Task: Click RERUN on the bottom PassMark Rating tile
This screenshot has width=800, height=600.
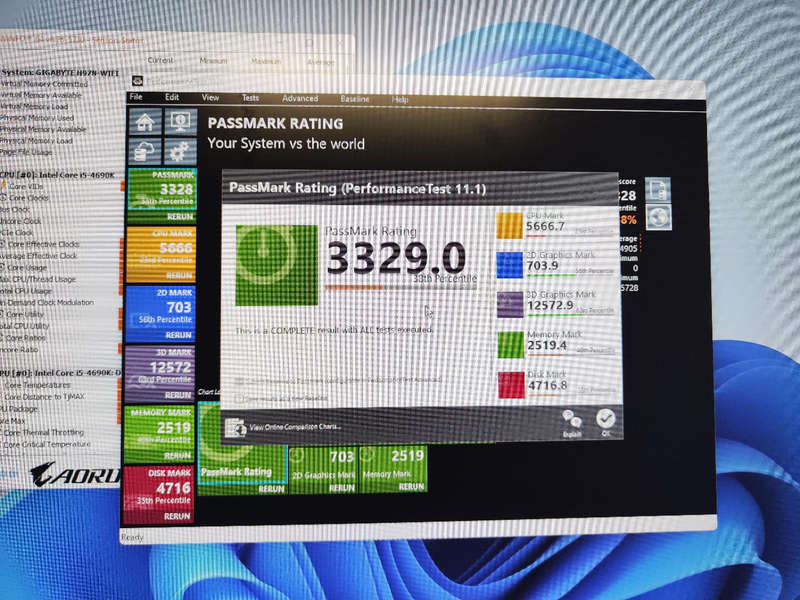Action: [x=271, y=489]
